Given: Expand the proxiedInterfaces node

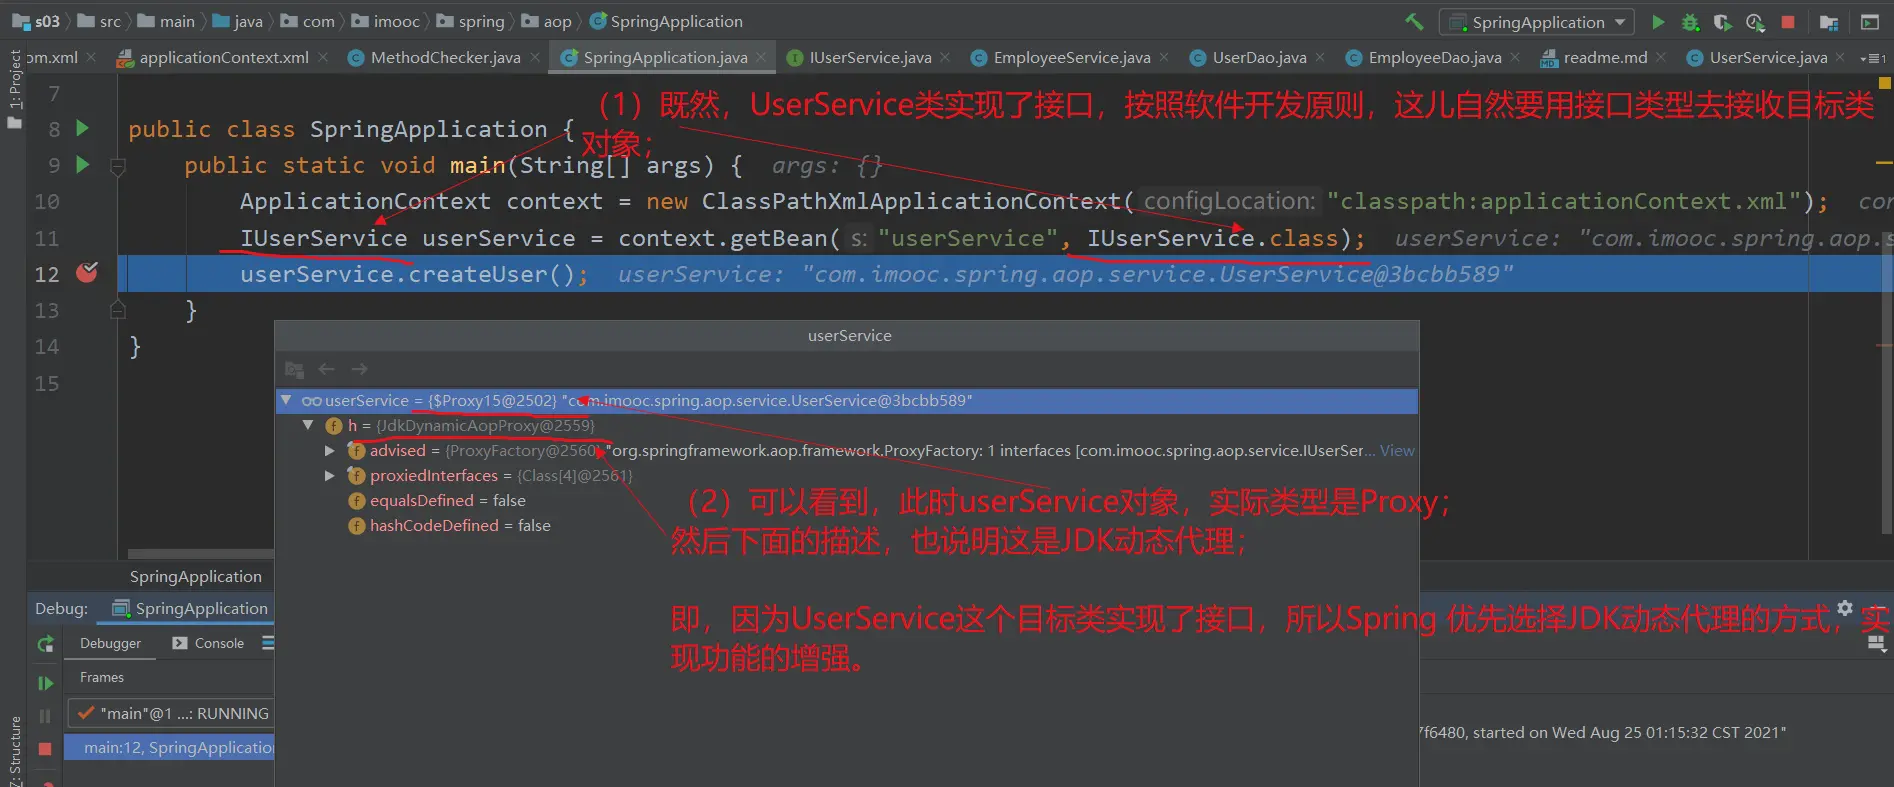Looking at the screenshot, I should (330, 475).
